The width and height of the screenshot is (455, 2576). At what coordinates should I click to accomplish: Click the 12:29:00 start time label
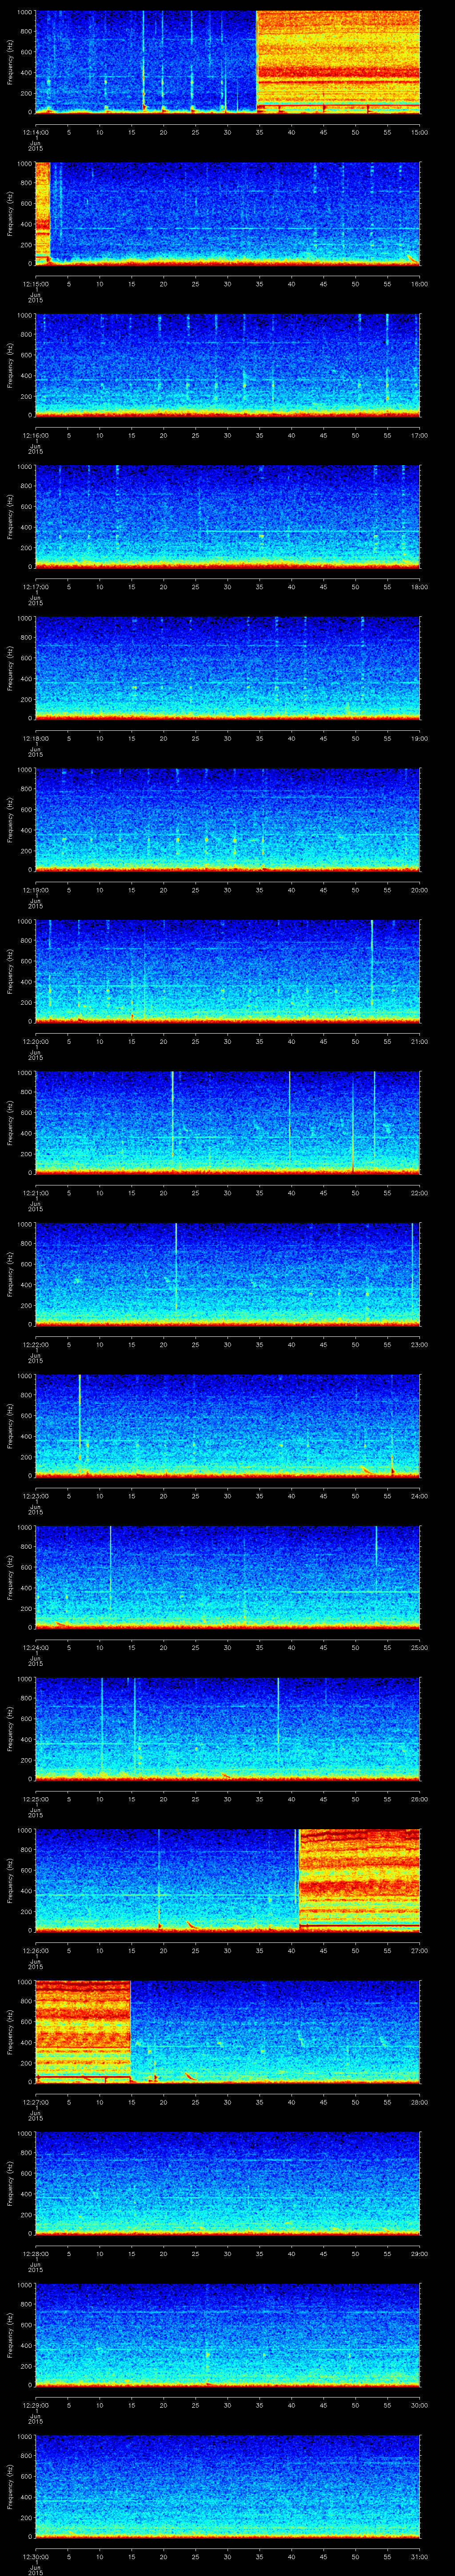(x=36, y=2405)
